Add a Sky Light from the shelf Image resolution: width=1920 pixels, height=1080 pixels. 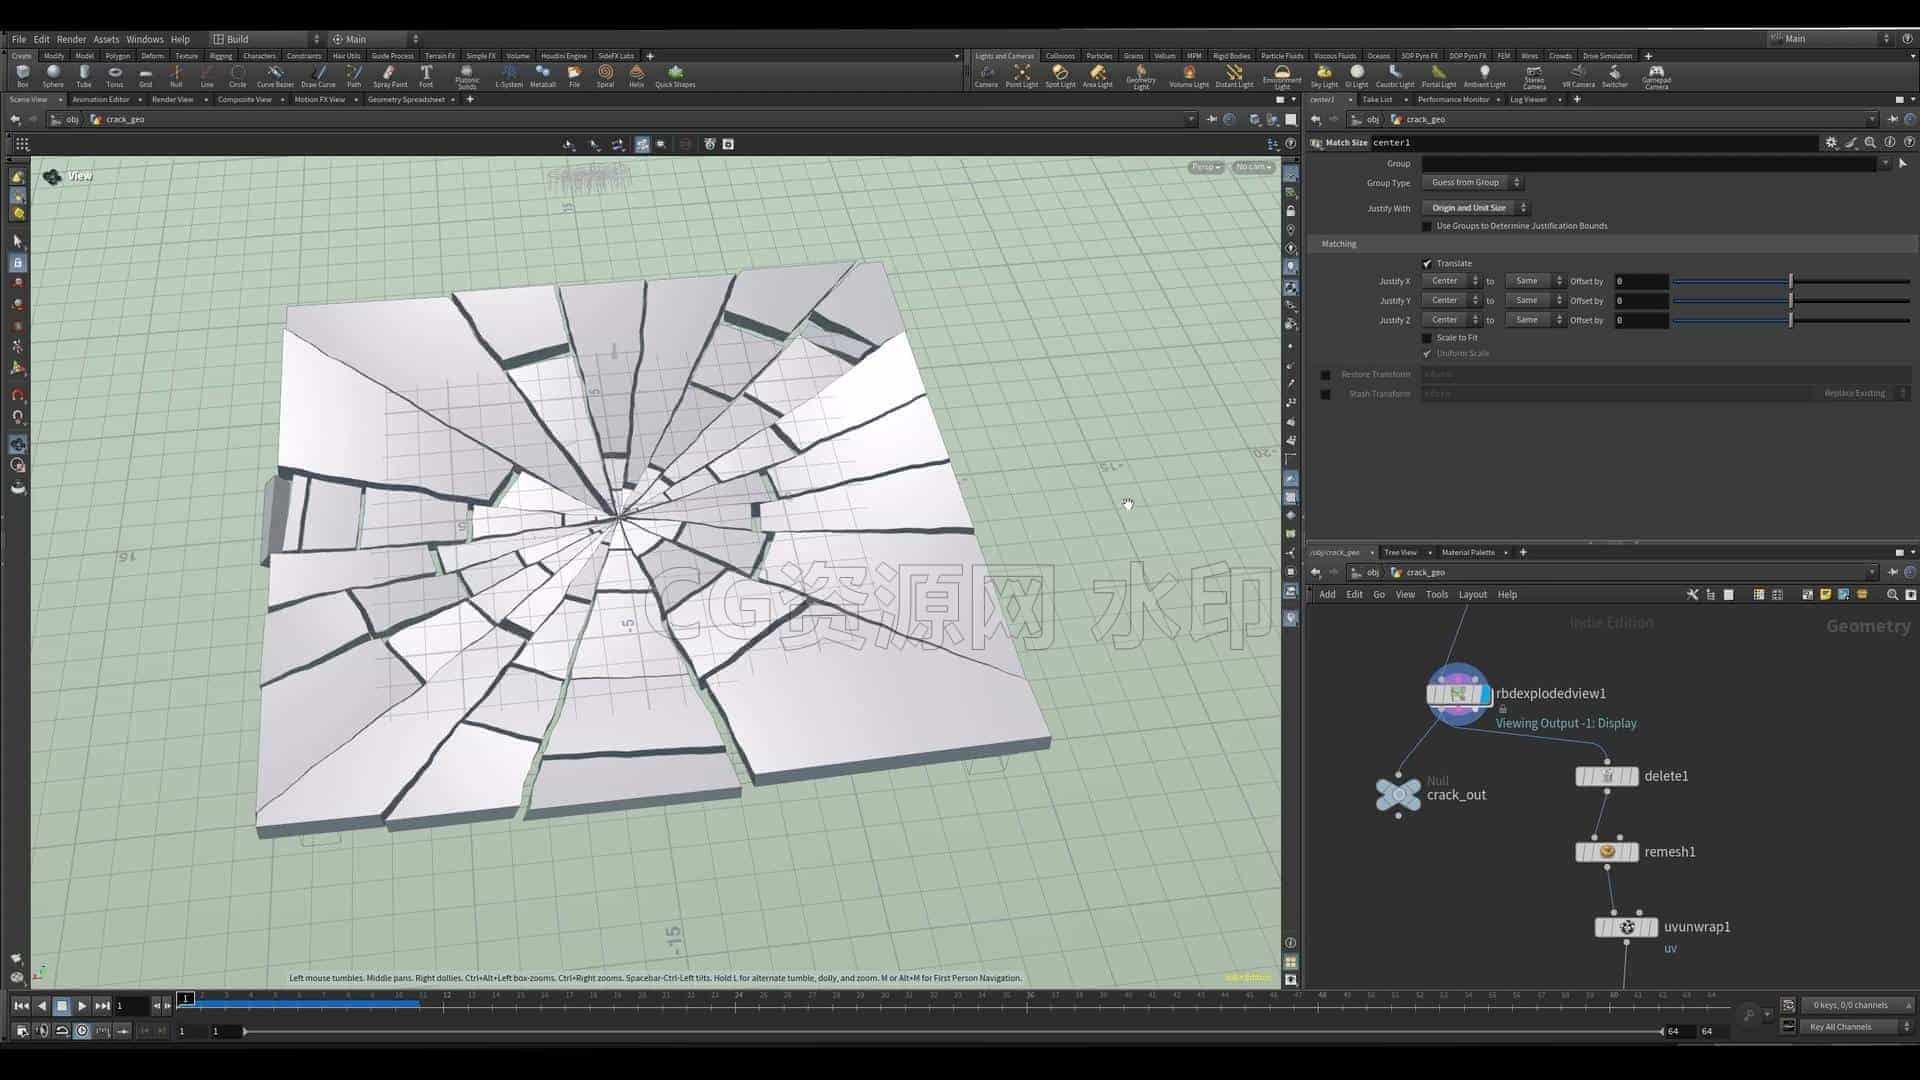pos(1324,76)
